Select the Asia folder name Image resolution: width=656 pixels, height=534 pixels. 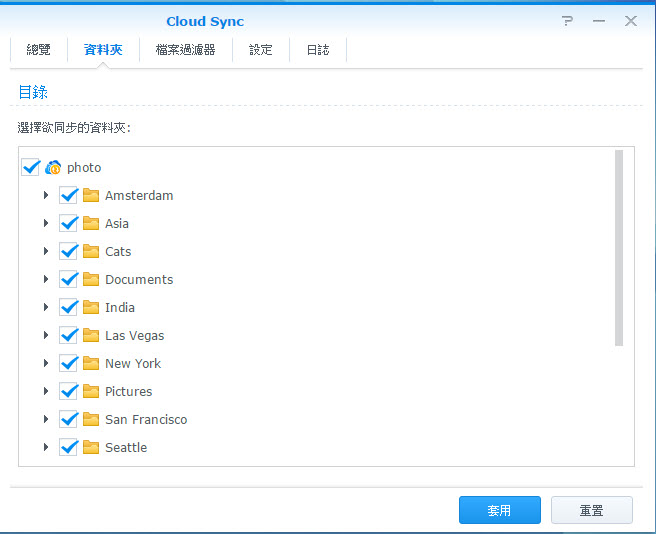tap(117, 223)
